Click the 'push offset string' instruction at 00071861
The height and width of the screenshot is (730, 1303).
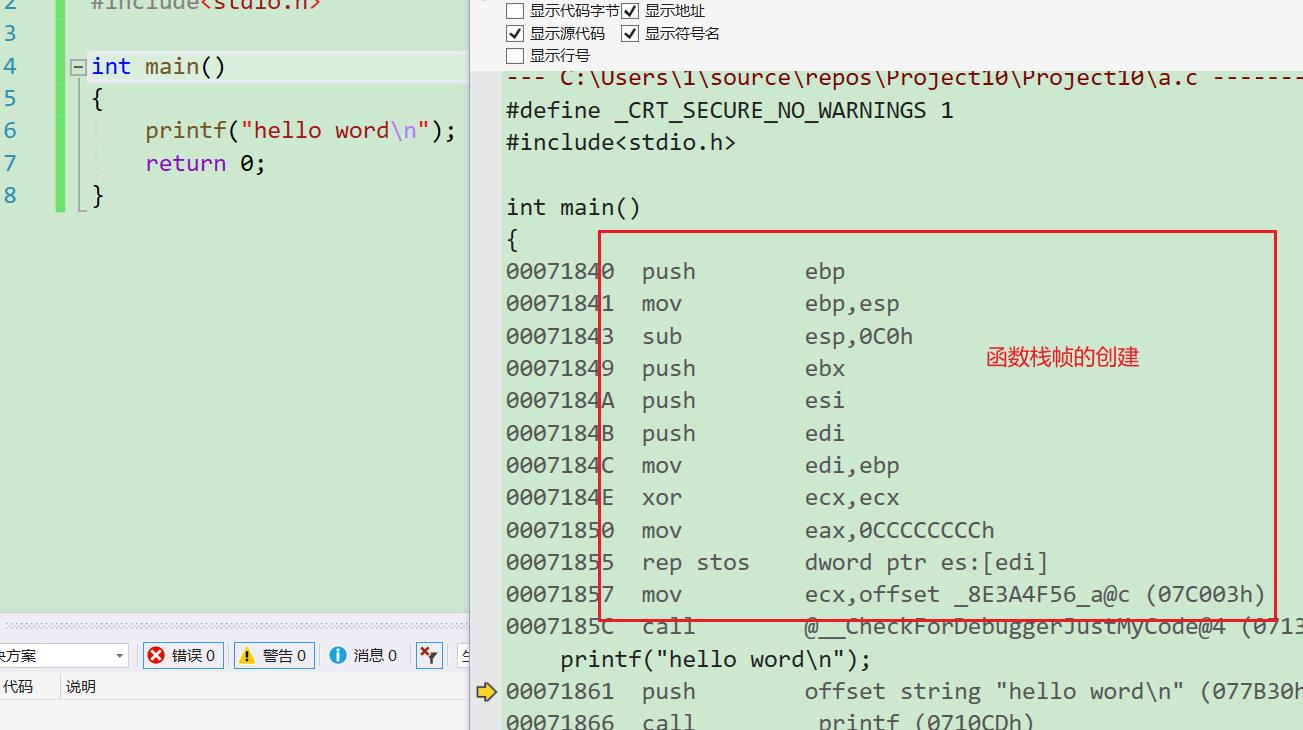pyautogui.click(x=904, y=692)
